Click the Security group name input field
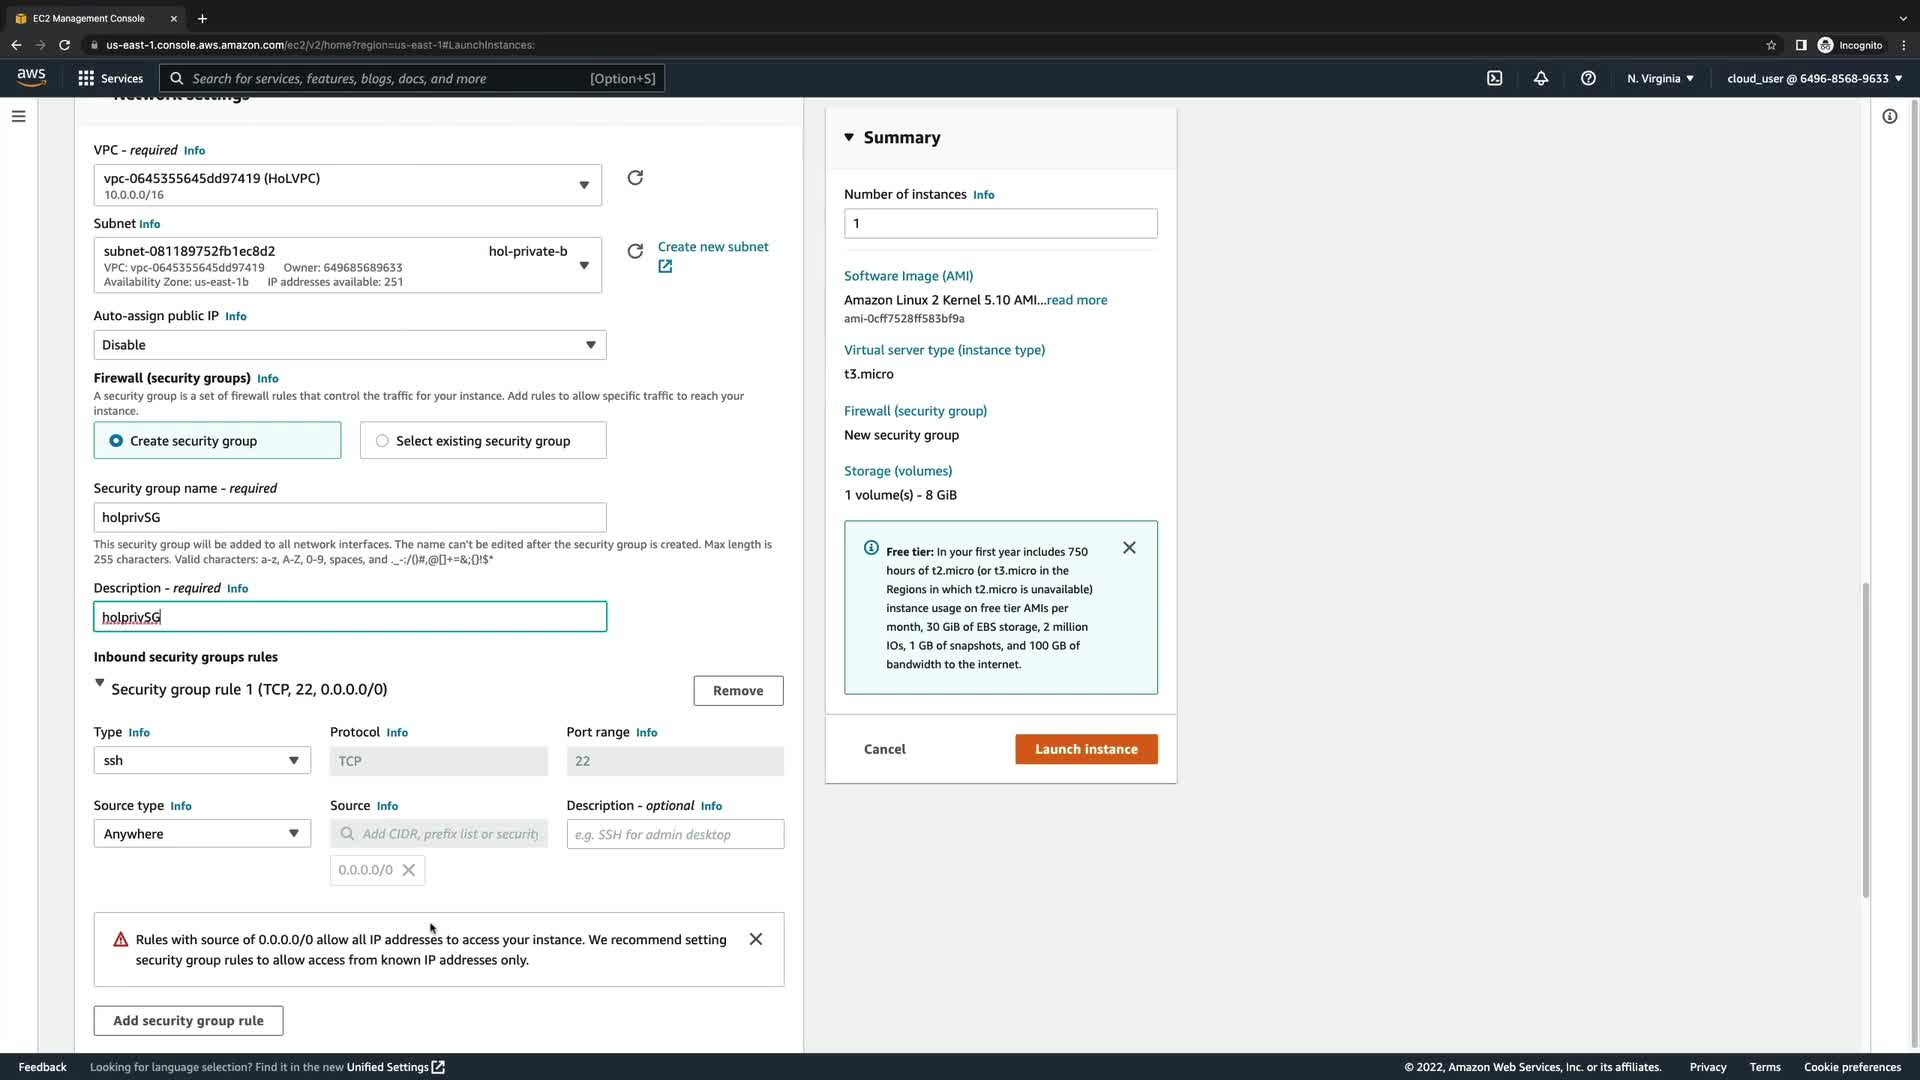Screen dimensions: 1920x1080 [349, 518]
